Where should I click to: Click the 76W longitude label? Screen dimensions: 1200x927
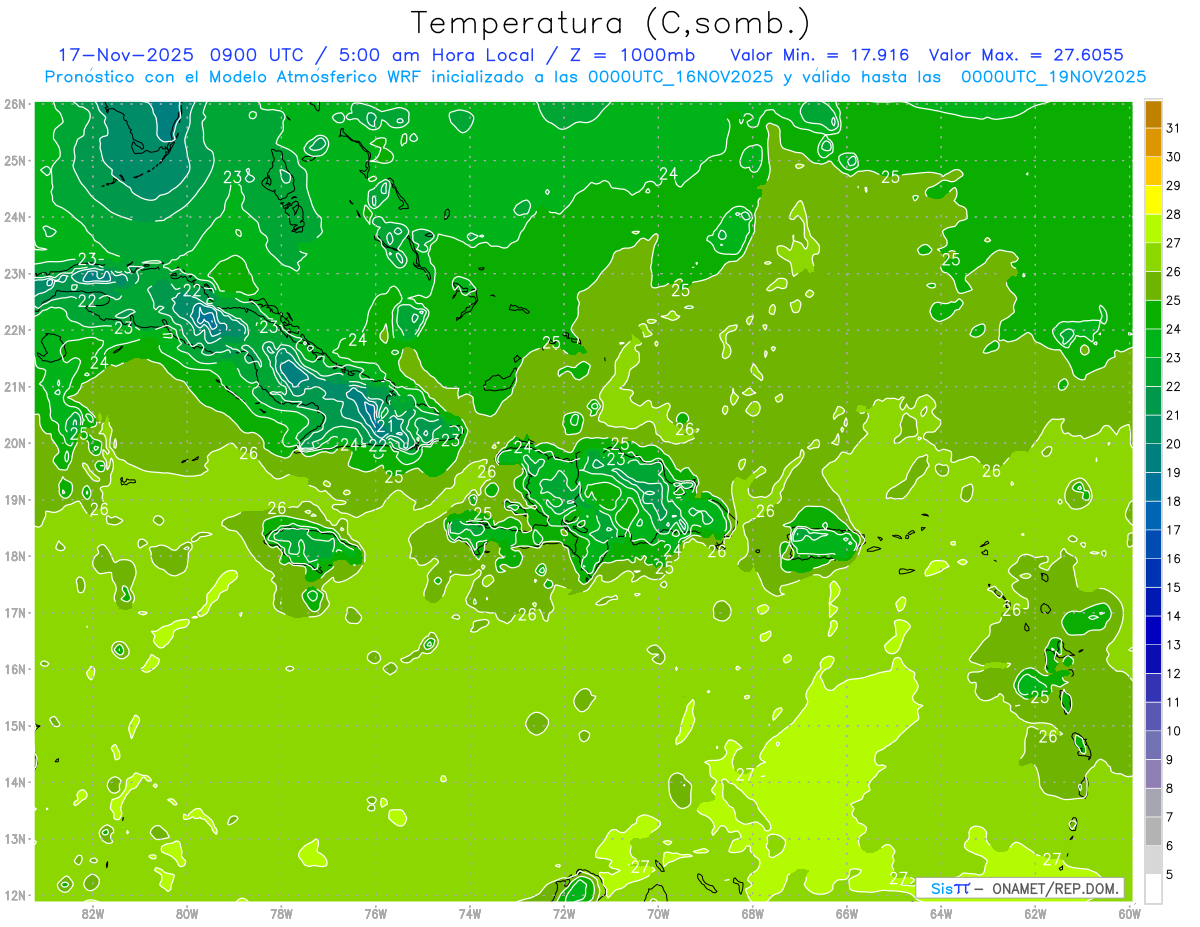tap(375, 913)
